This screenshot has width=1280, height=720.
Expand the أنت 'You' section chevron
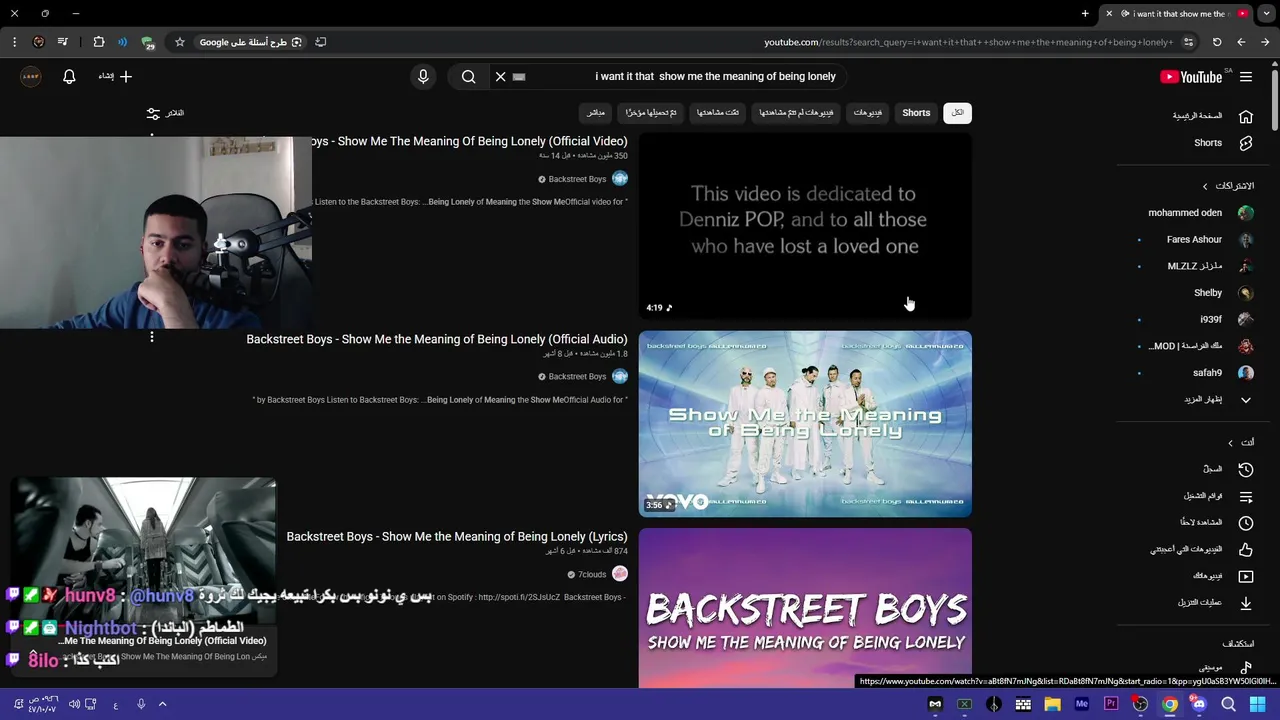coord(1231,443)
